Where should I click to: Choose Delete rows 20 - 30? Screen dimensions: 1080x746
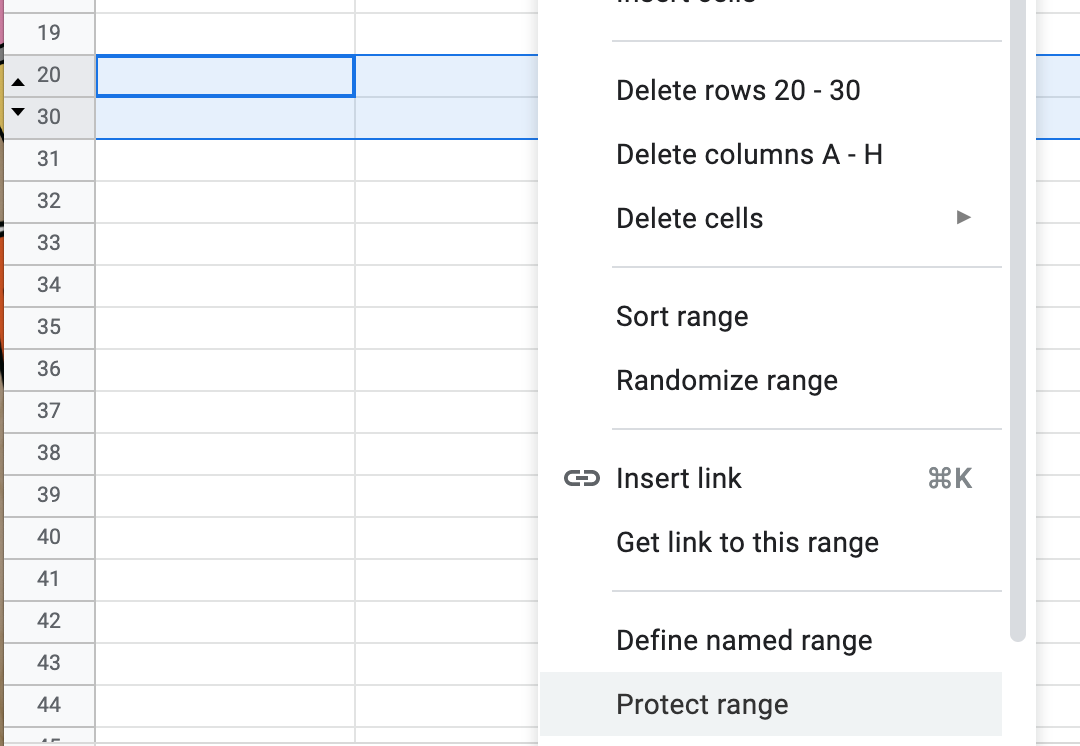click(x=738, y=91)
